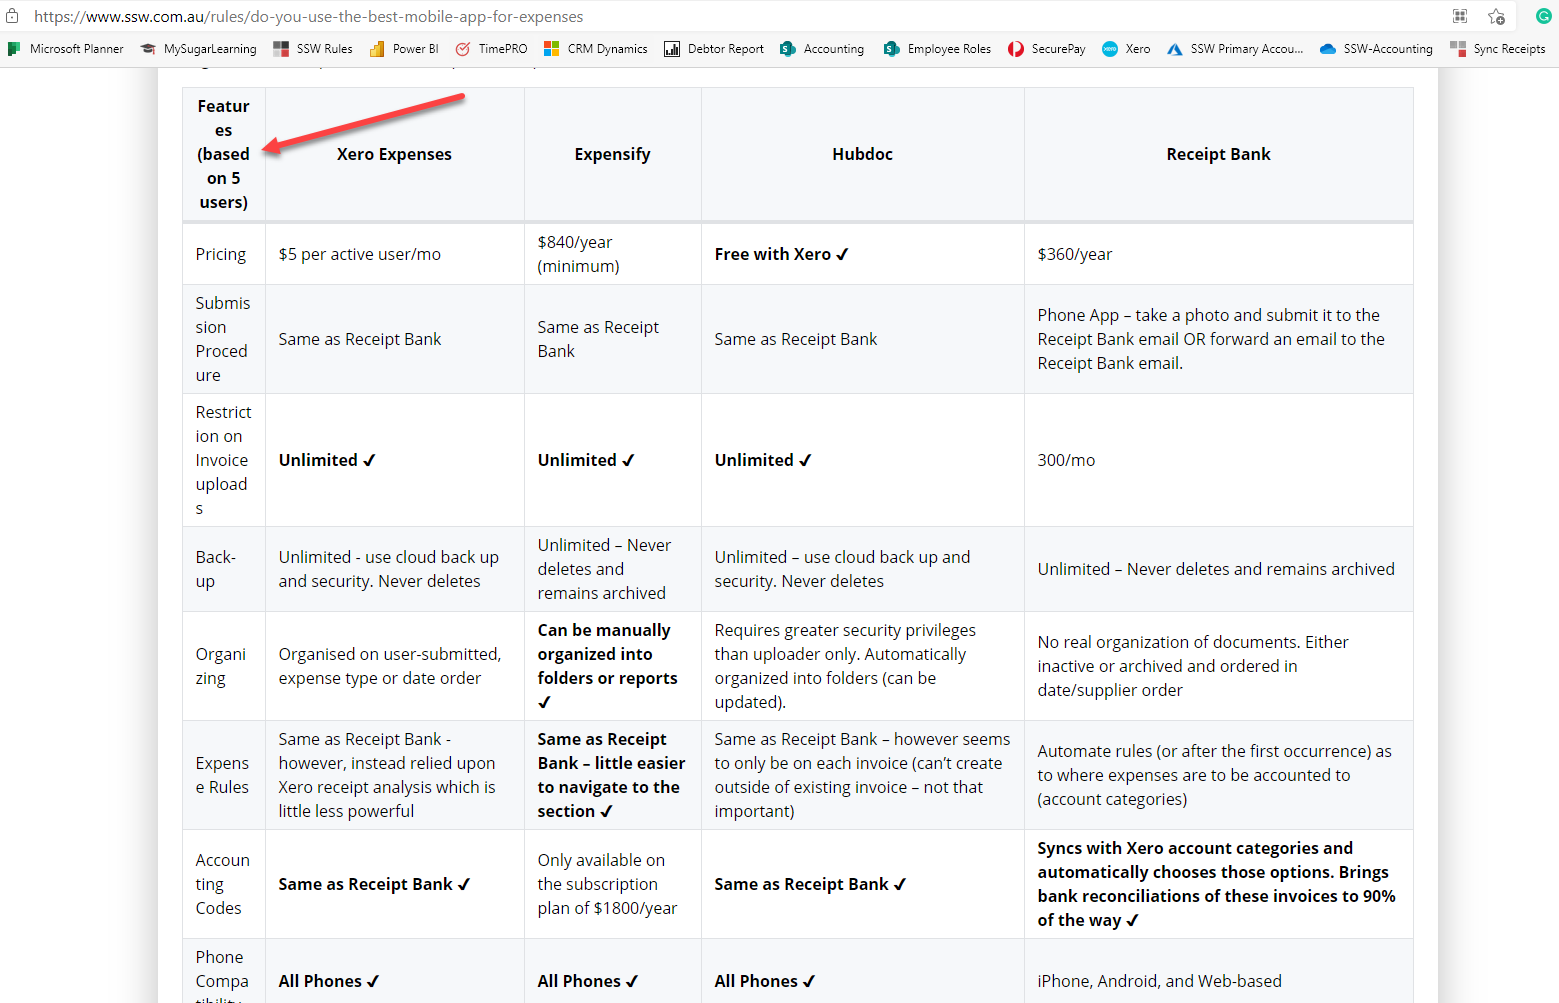Open the Debtor Report bookmark
The width and height of the screenshot is (1559, 1003).
714,48
